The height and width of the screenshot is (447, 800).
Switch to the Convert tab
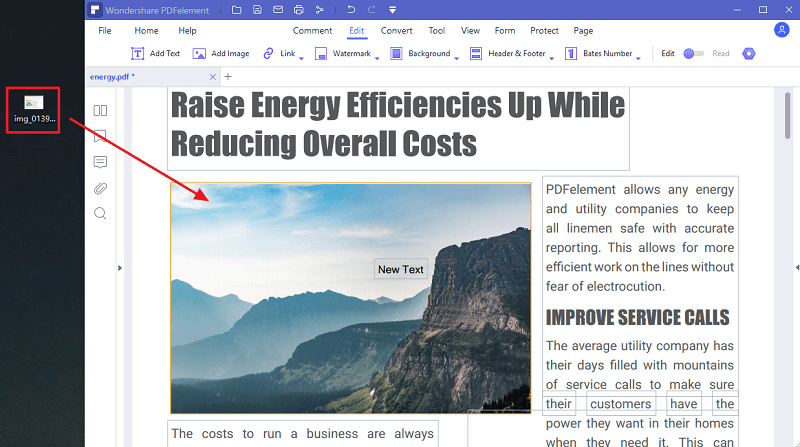[396, 31]
